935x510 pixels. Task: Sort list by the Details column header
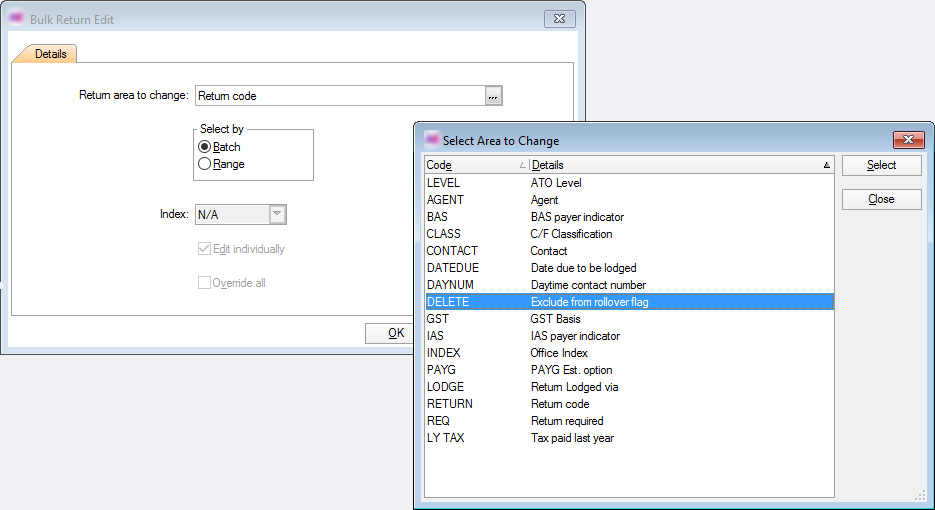[680, 165]
